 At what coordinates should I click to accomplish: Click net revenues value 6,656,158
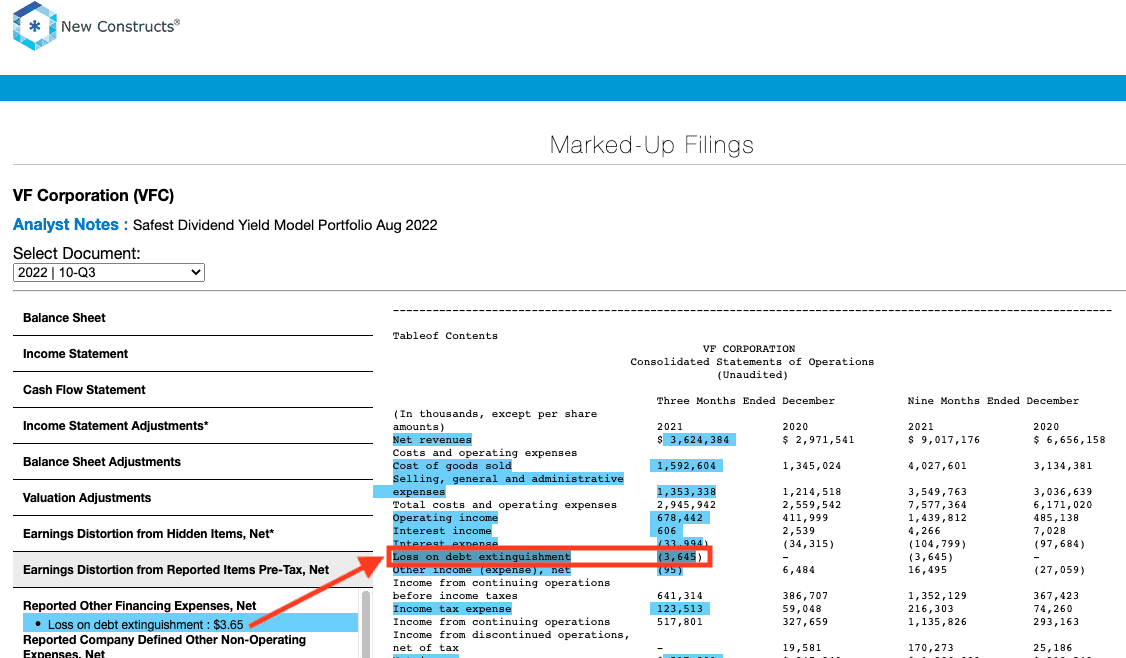[1069, 440]
